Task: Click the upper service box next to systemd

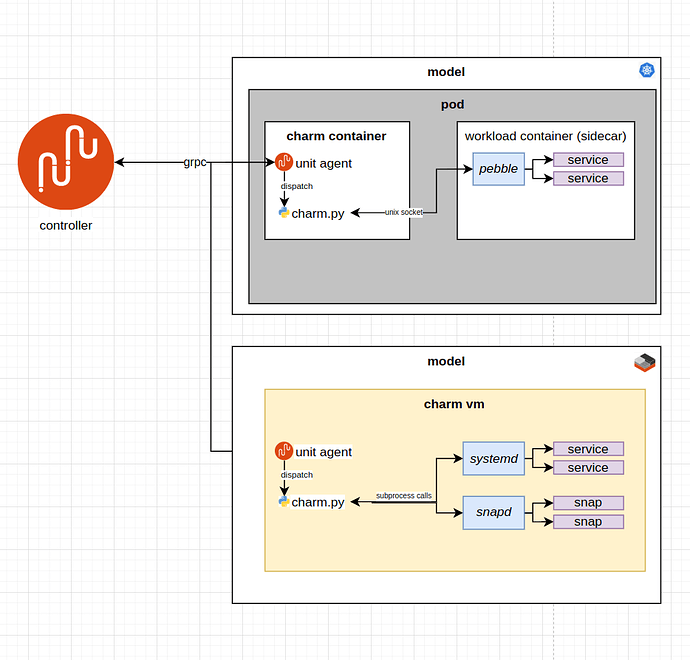Action: click(x=588, y=449)
